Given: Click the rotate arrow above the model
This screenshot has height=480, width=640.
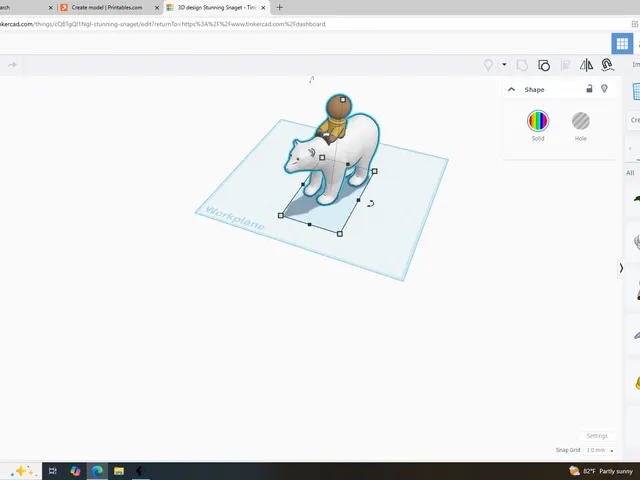Looking at the screenshot, I should coord(311,80).
